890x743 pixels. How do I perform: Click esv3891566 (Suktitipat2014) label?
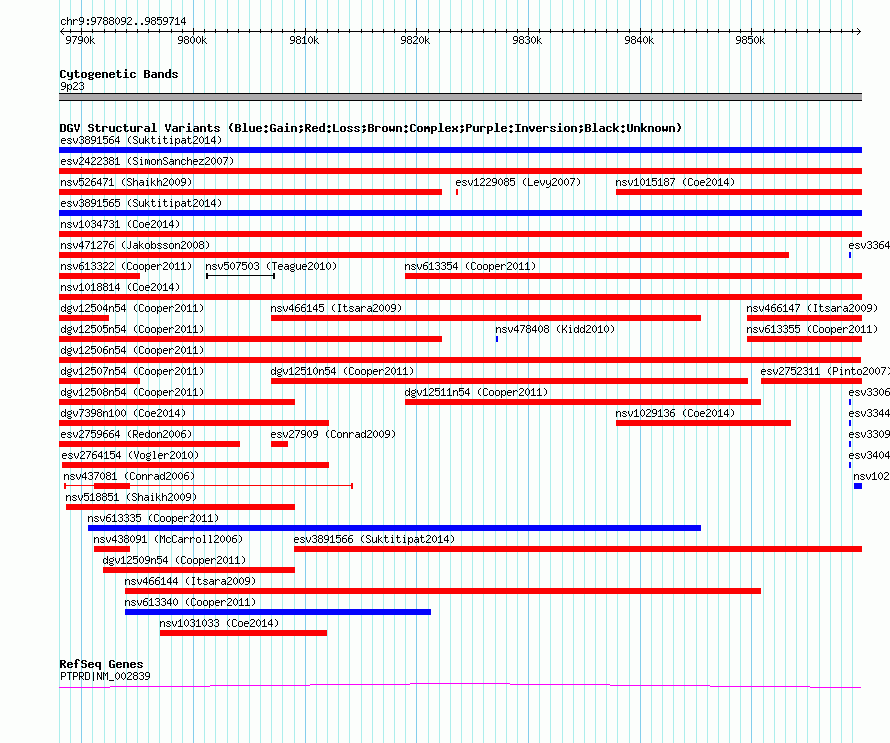[374, 539]
